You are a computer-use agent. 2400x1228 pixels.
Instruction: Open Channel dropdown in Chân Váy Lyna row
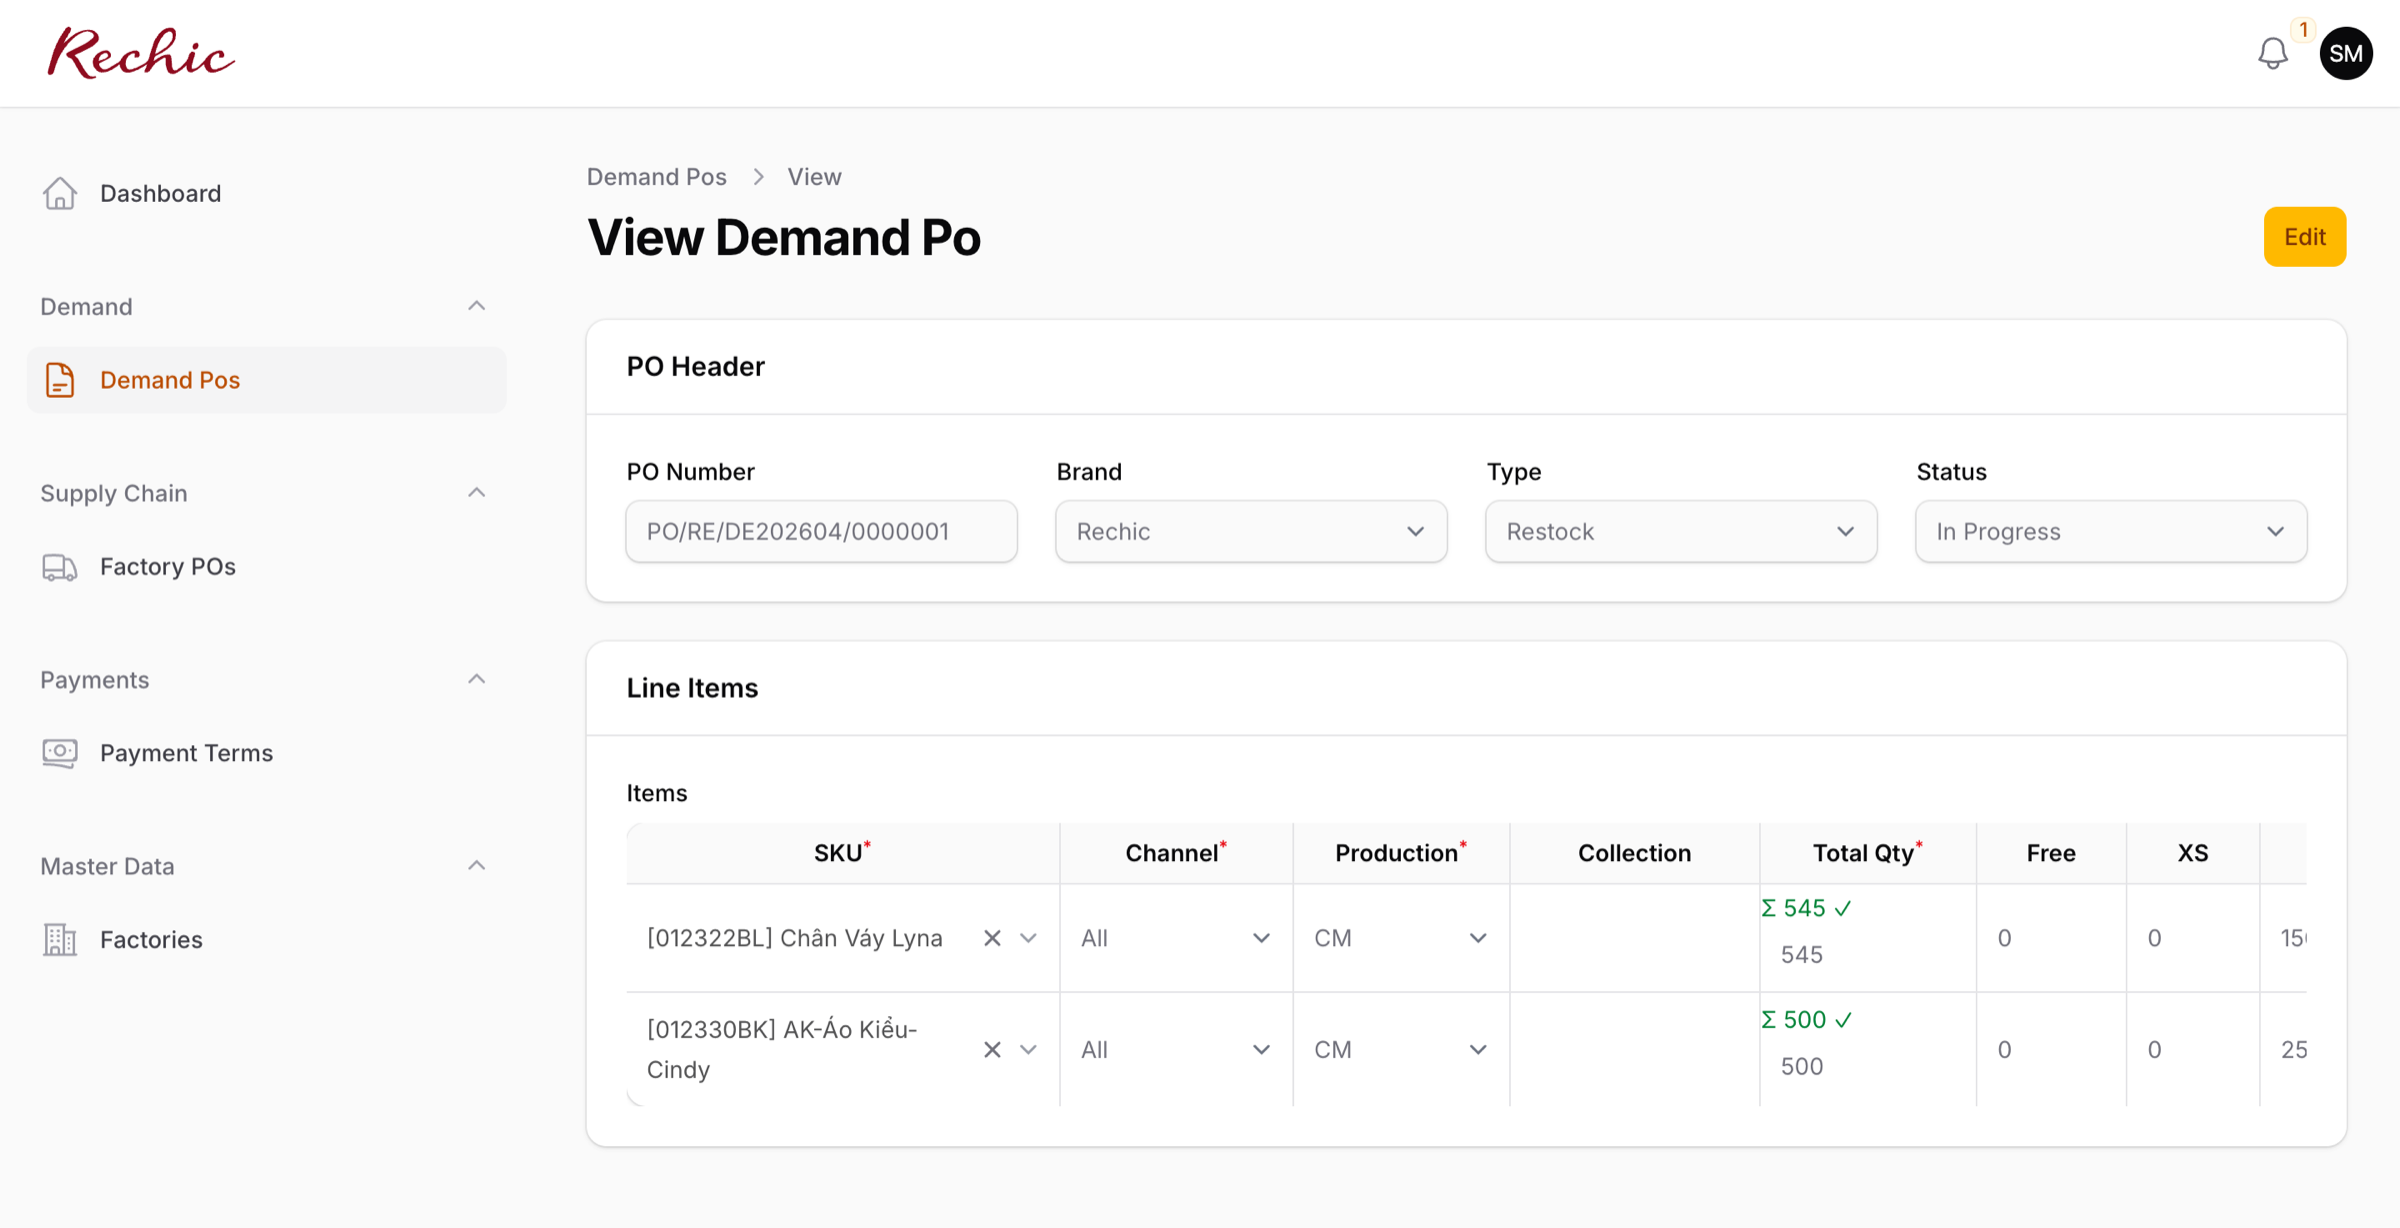pos(1176,938)
